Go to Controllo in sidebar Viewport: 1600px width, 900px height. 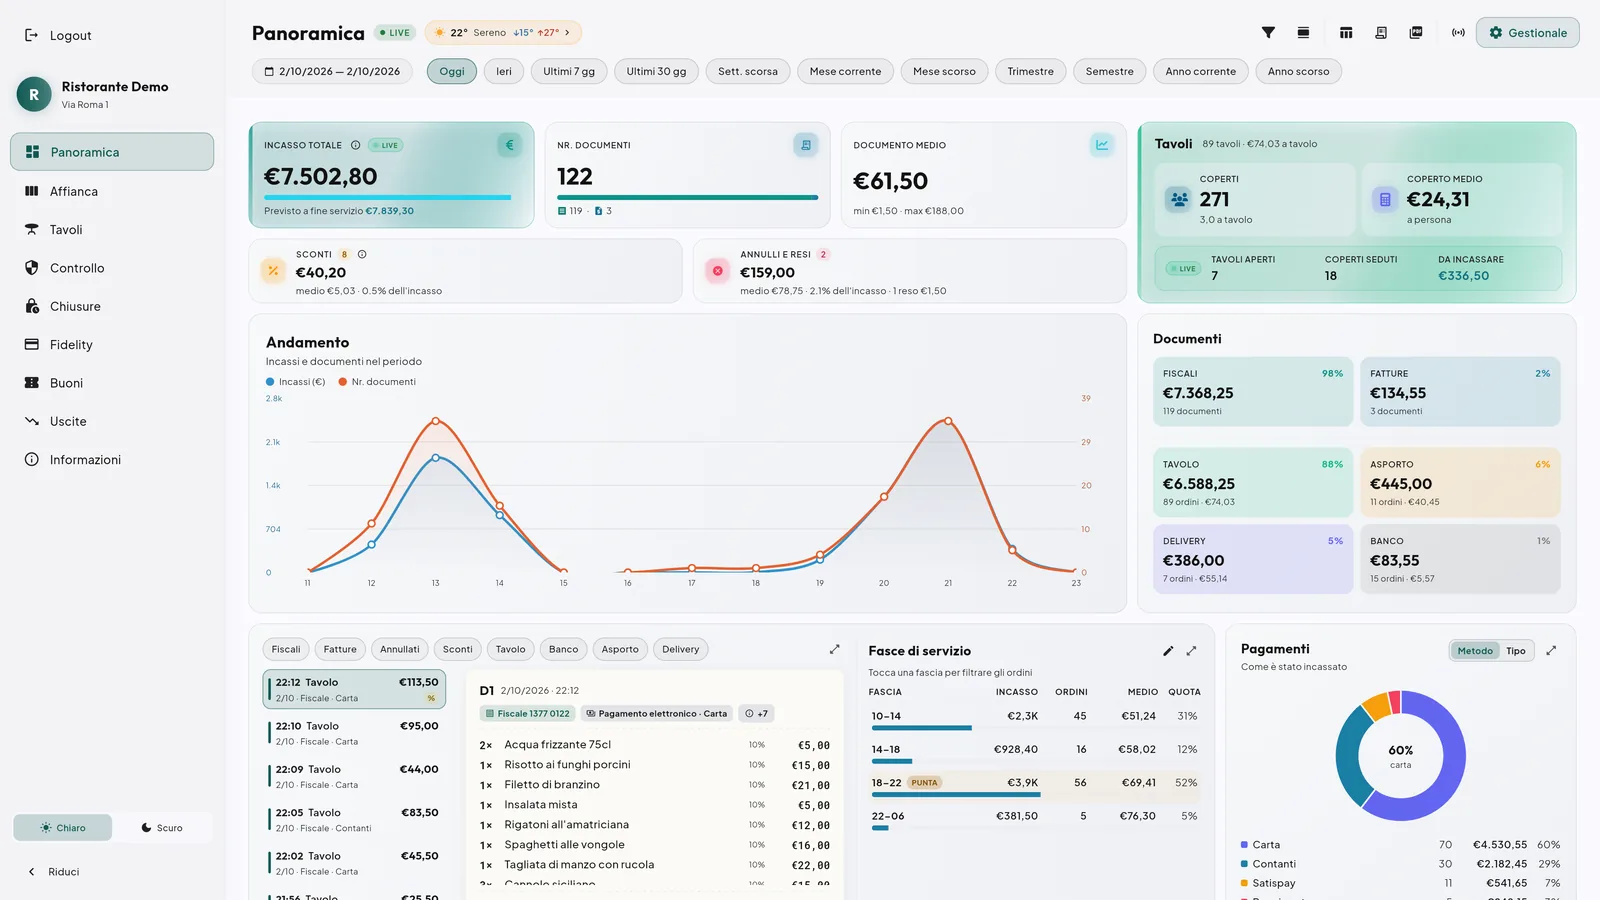click(112, 268)
